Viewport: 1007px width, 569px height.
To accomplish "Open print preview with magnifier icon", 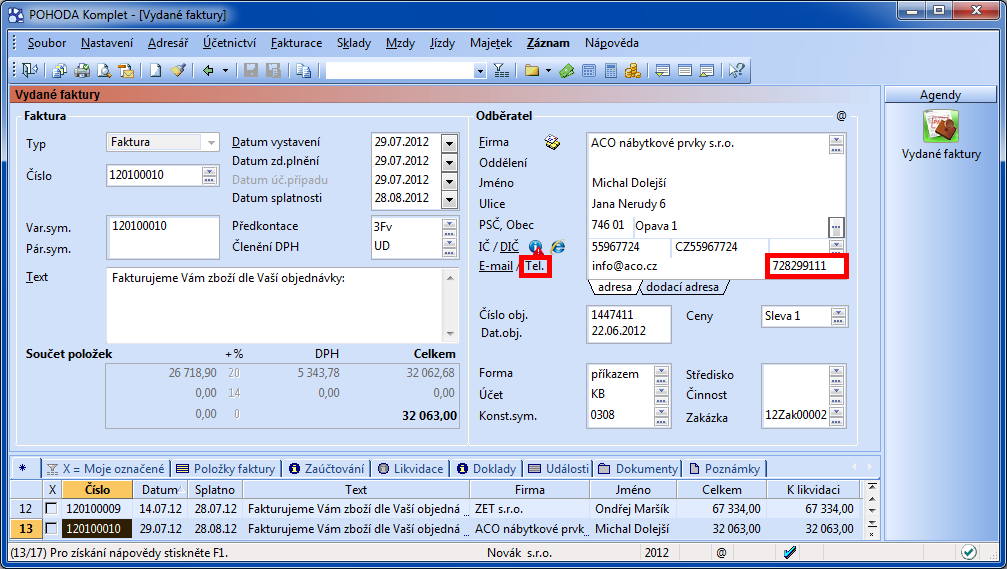I will coord(103,70).
